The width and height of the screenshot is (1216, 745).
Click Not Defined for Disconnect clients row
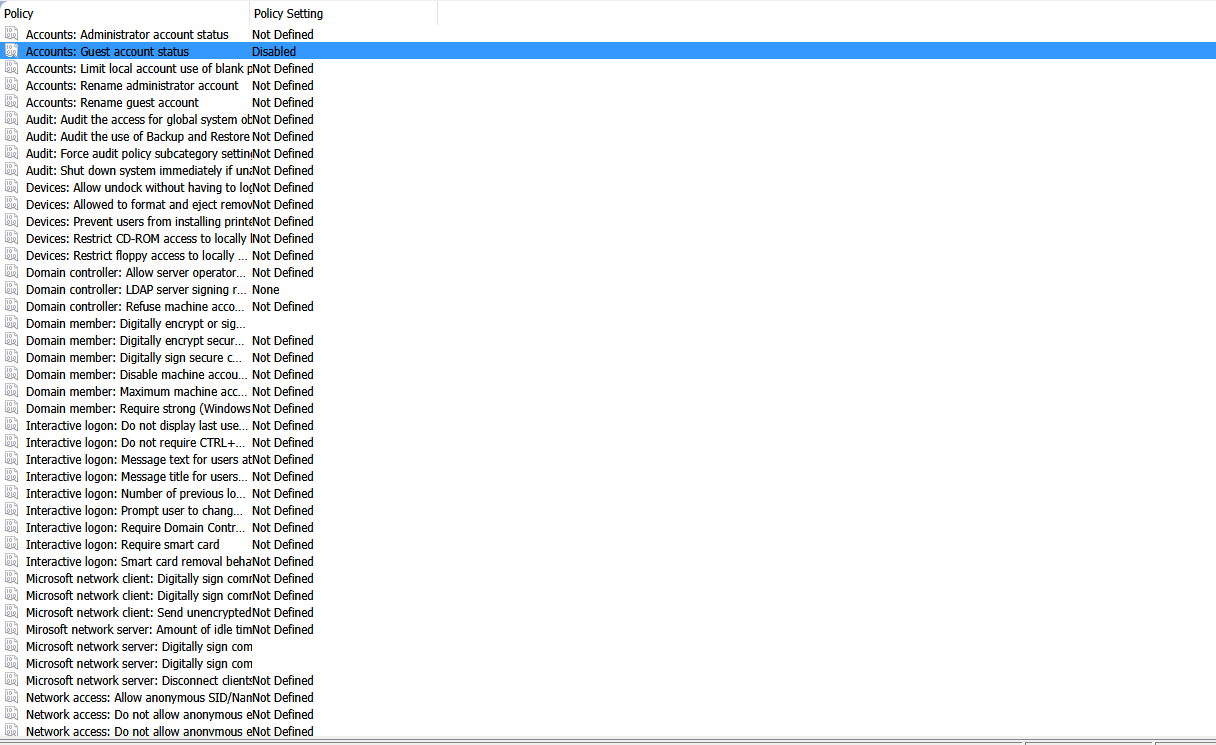point(283,680)
